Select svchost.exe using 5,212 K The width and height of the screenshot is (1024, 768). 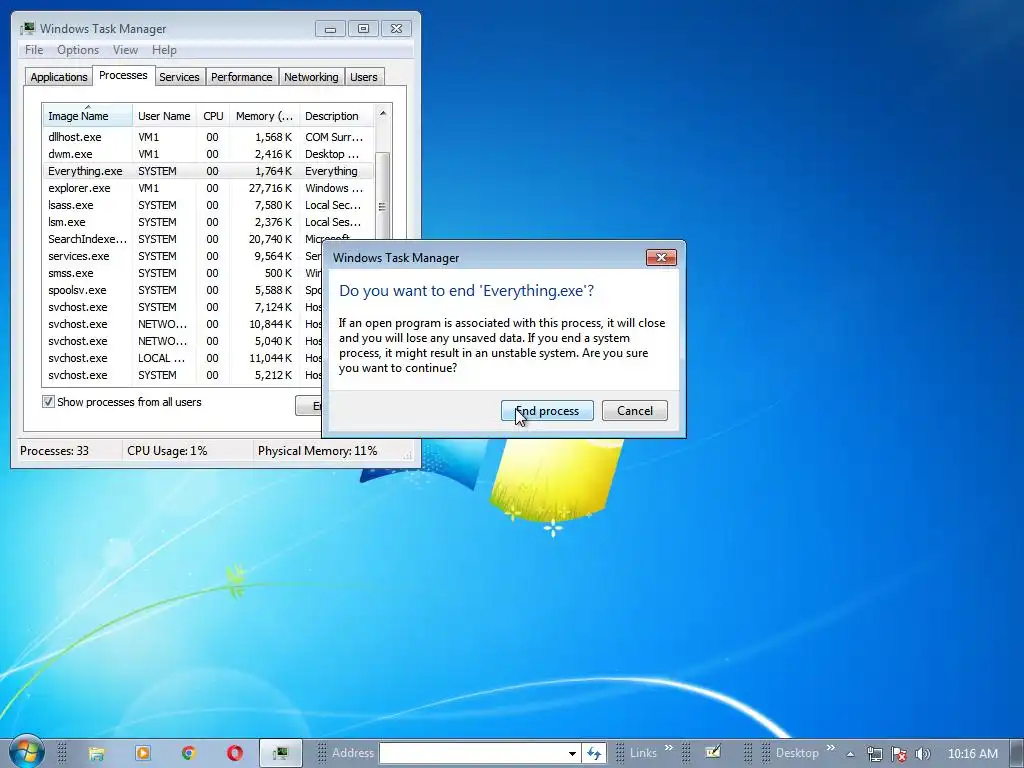pos(182,375)
